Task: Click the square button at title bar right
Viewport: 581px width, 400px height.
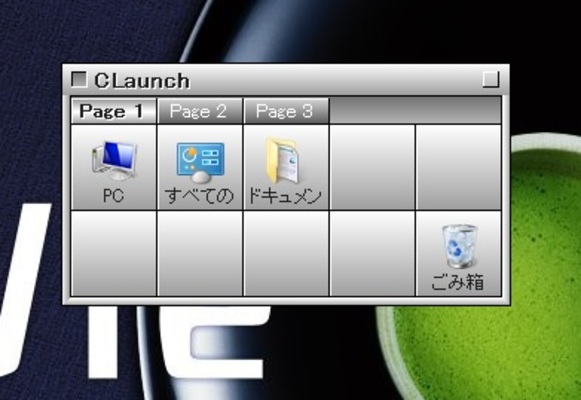Action: click(491, 80)
